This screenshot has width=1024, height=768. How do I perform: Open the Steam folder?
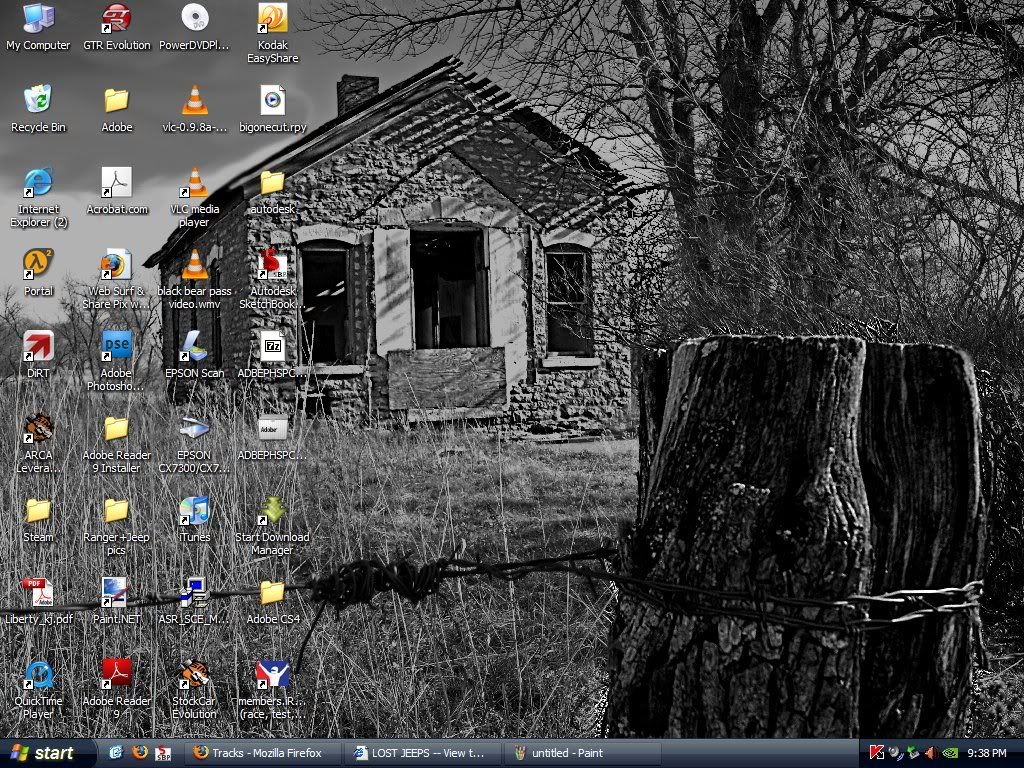coord(38,511)
